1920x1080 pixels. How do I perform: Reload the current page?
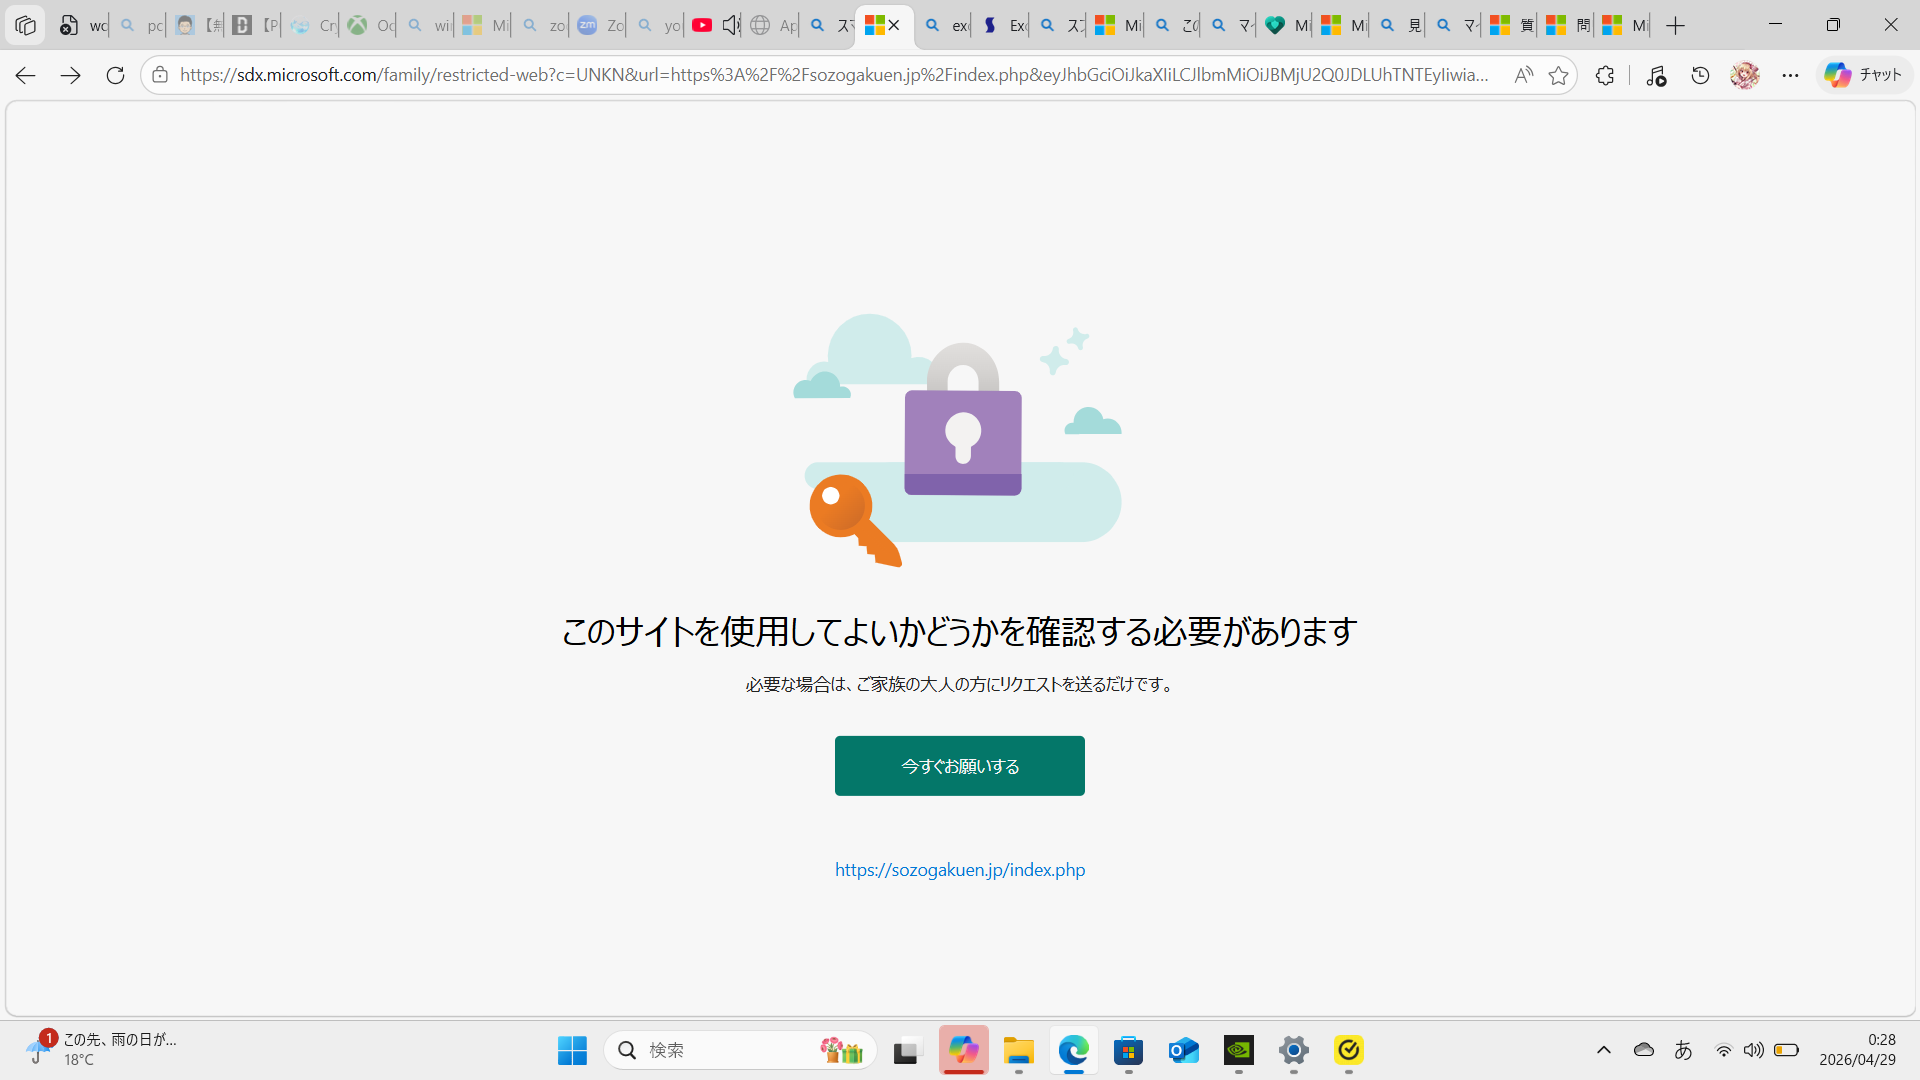115,75
